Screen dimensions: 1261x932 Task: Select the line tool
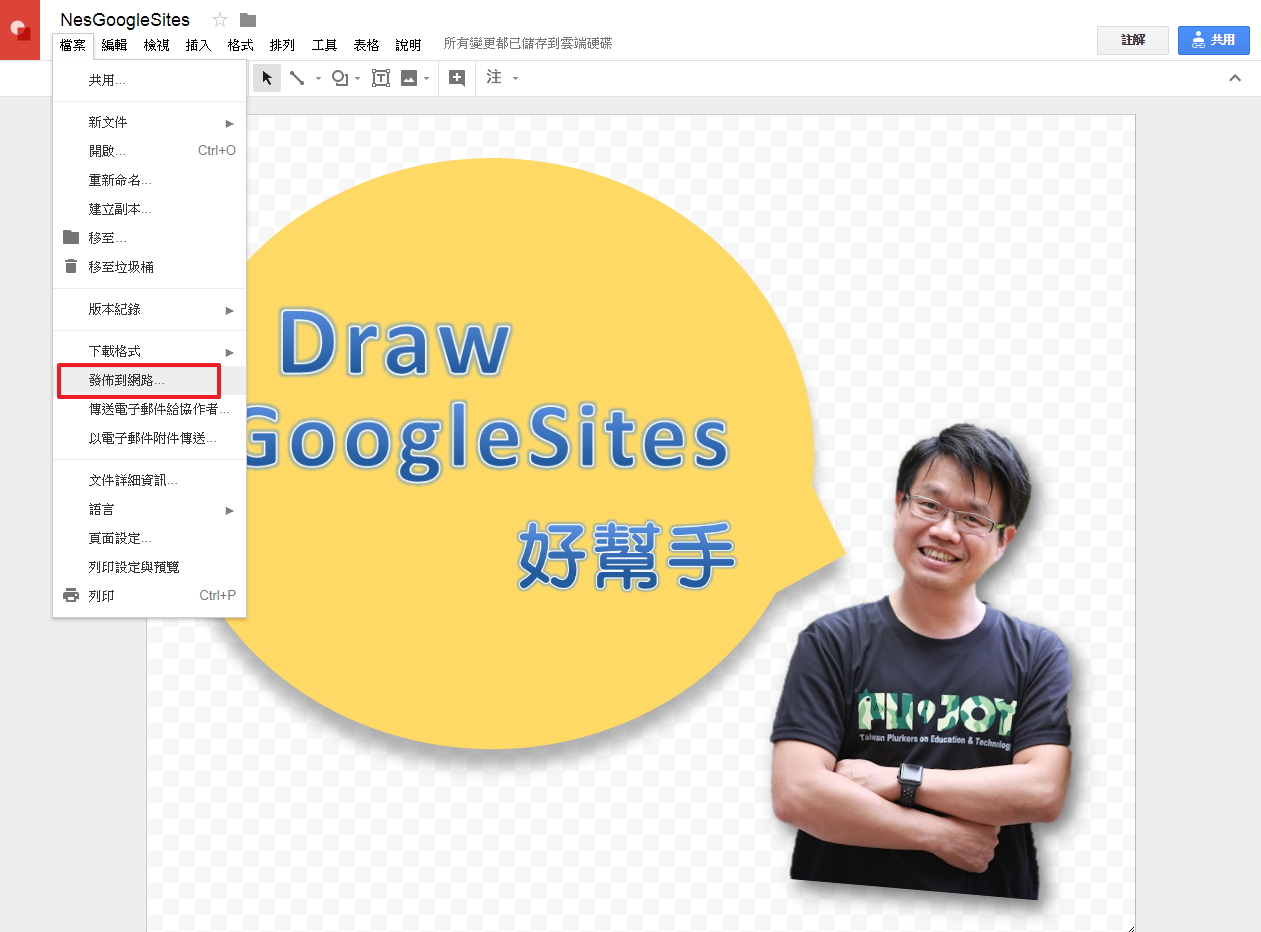[x=297, y=78]
